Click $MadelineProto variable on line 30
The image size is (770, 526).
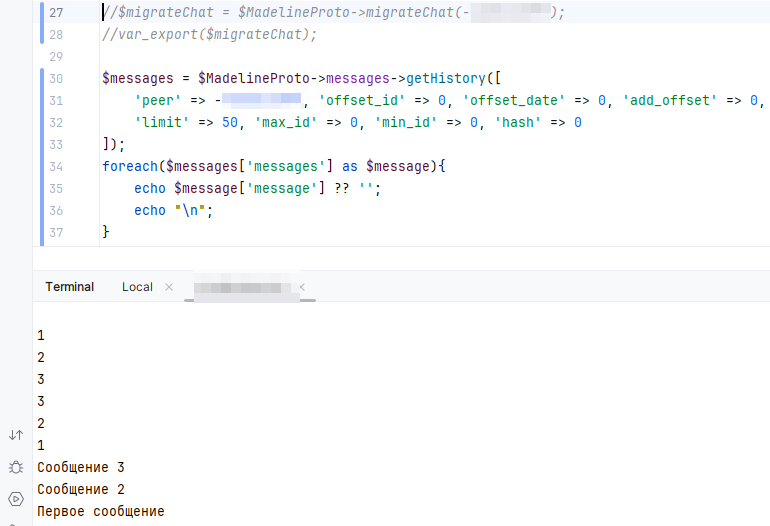click(x=254, y=79)
